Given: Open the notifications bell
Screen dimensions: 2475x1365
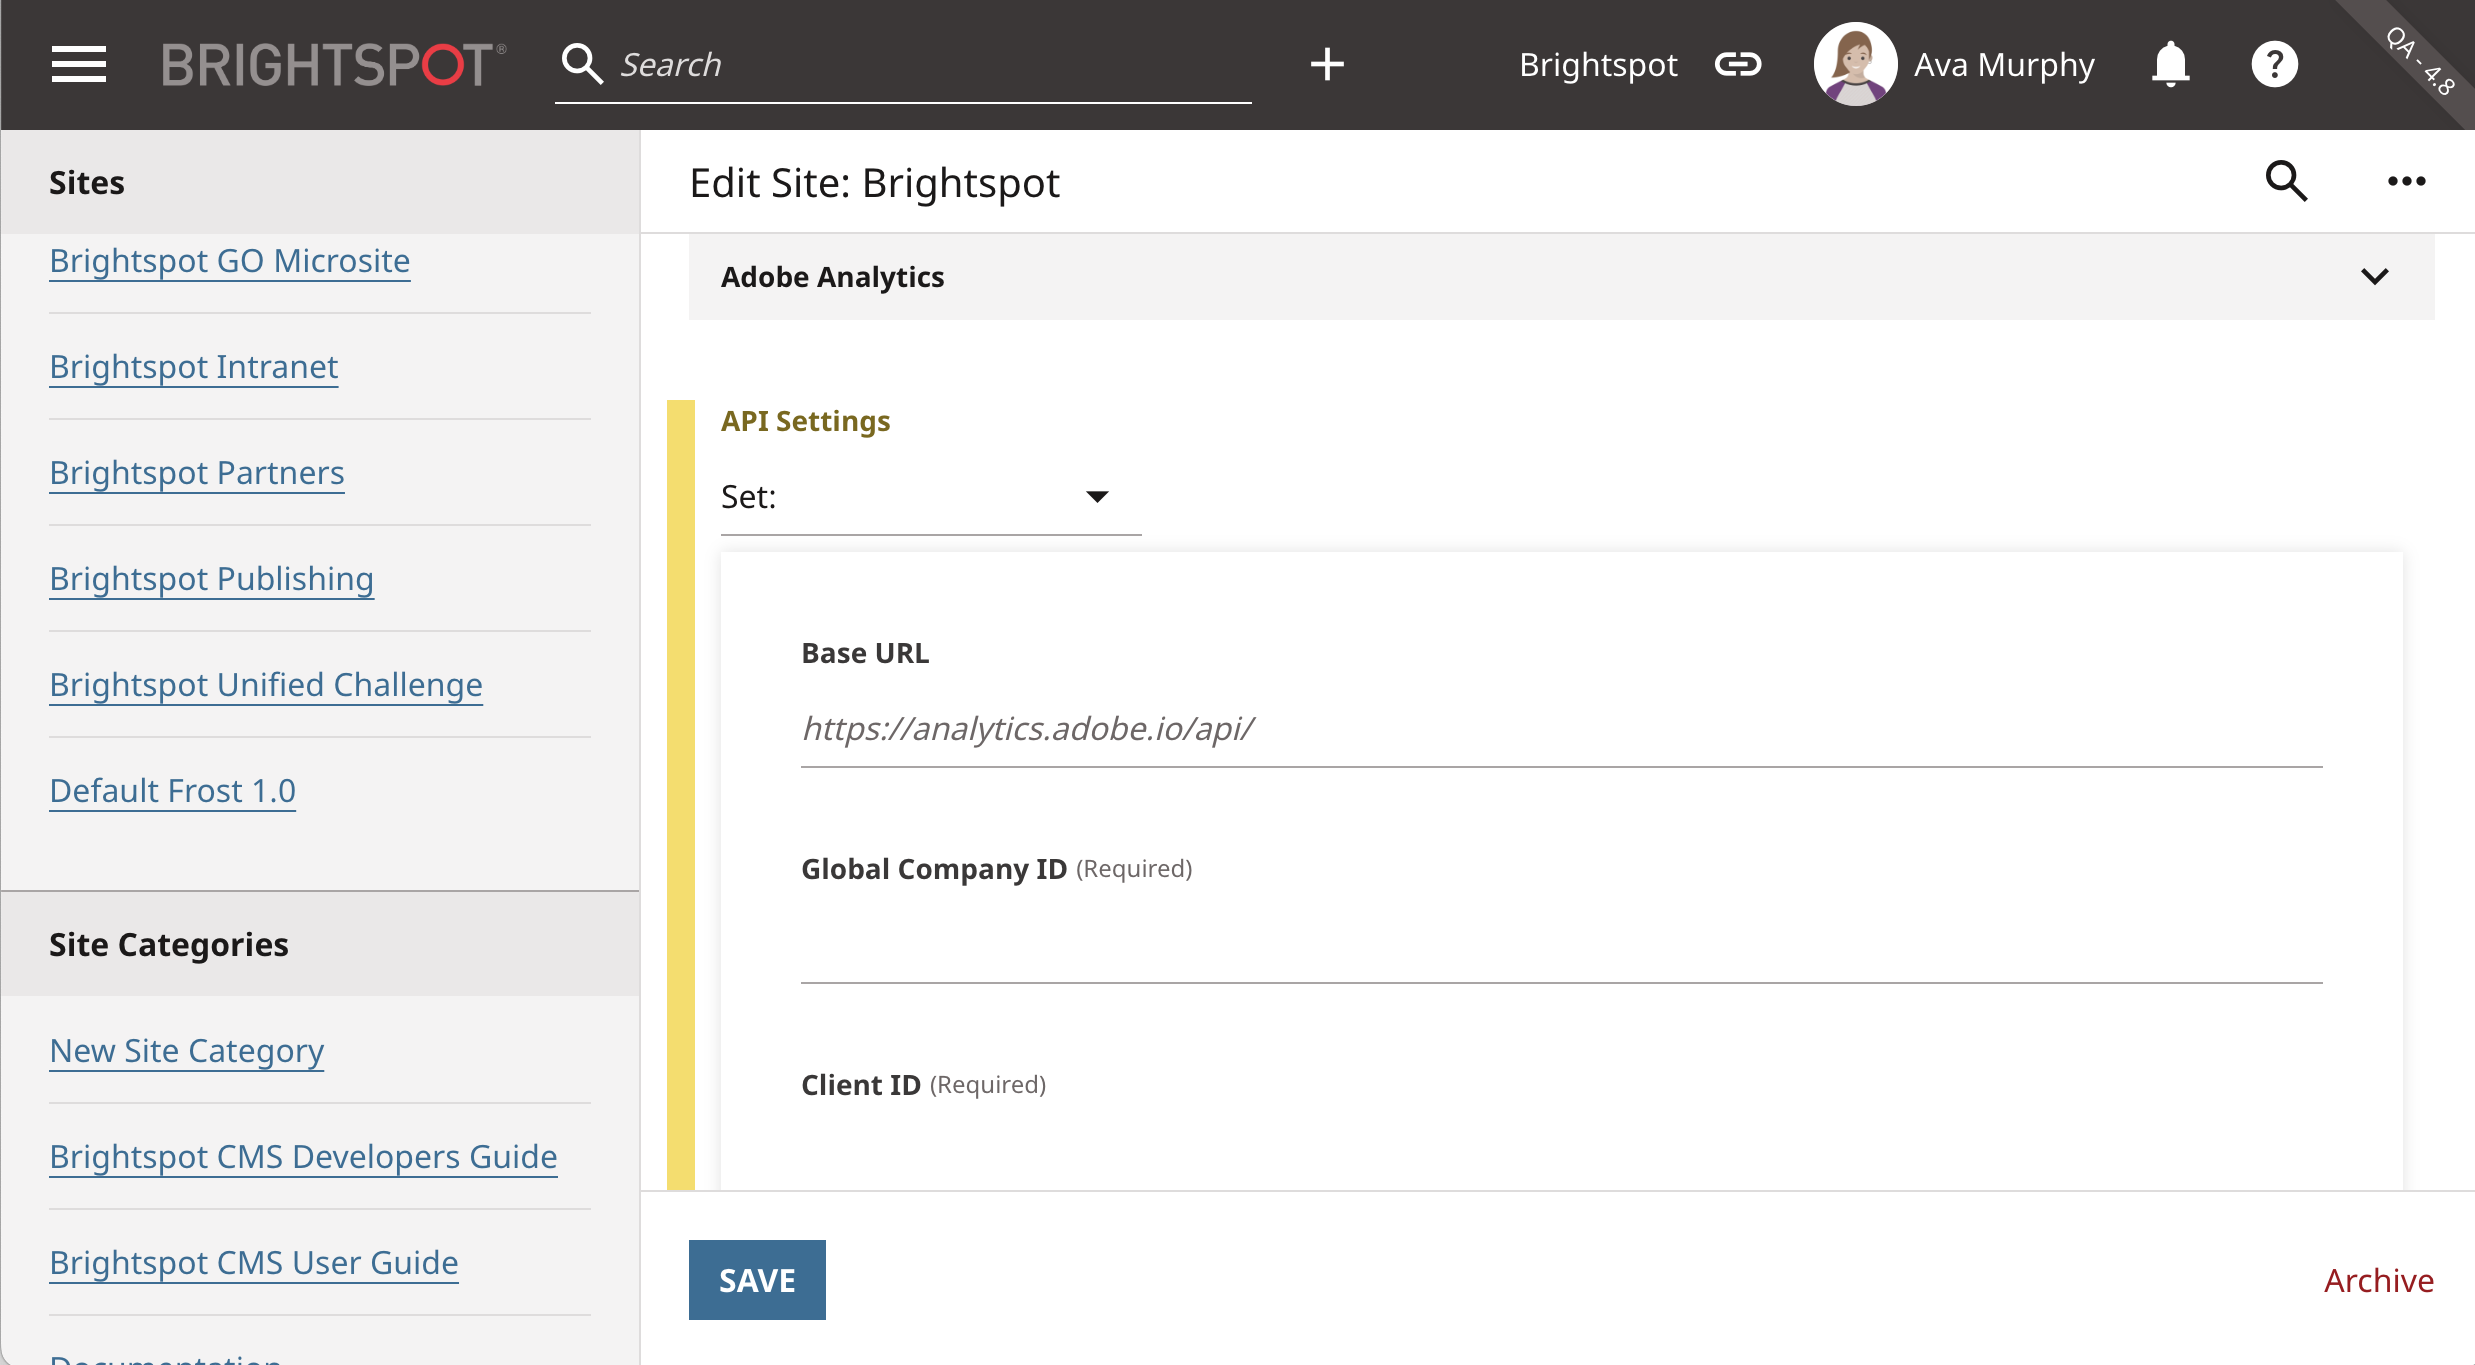Looking at the screenshot, I should (x=2170, y=65).
